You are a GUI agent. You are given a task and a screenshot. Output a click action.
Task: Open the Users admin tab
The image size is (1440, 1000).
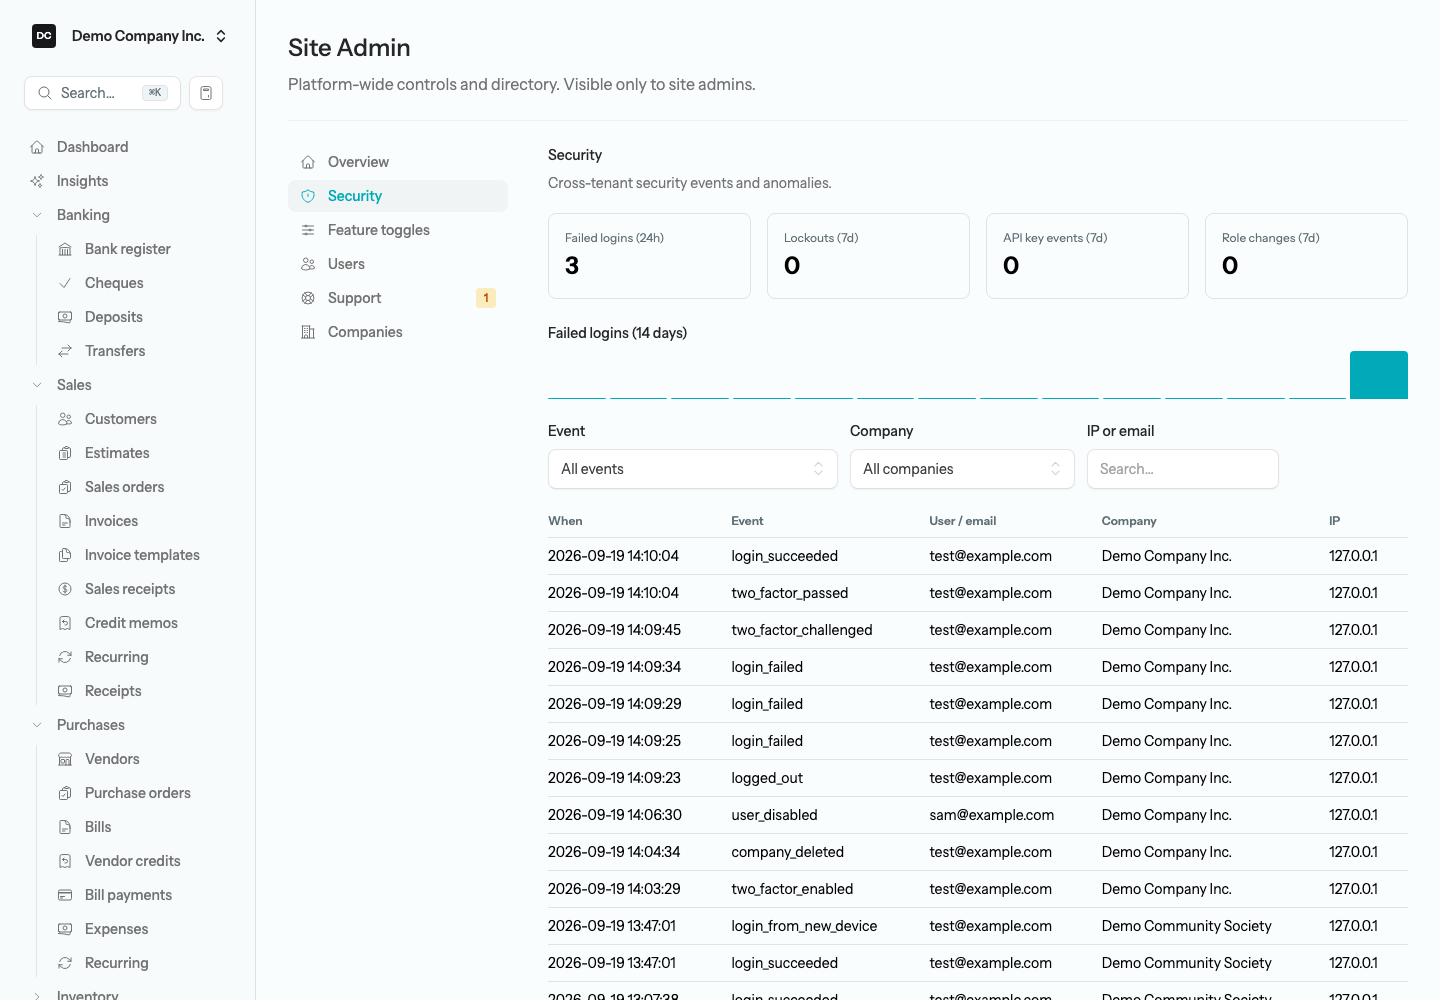coord(398,264)
